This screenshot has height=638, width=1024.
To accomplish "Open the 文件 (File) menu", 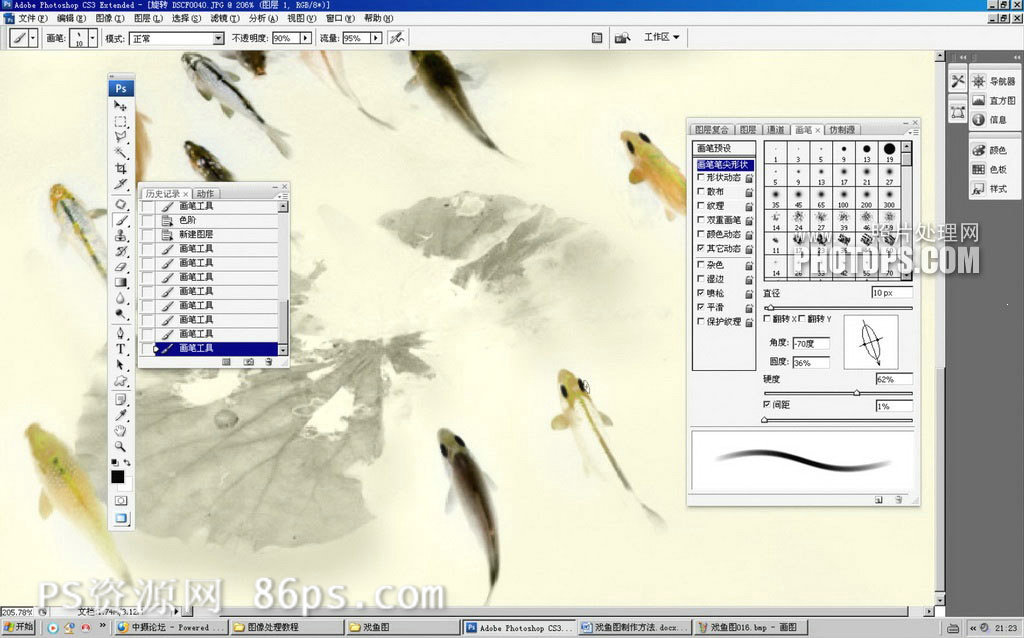I will click(33, 18).
